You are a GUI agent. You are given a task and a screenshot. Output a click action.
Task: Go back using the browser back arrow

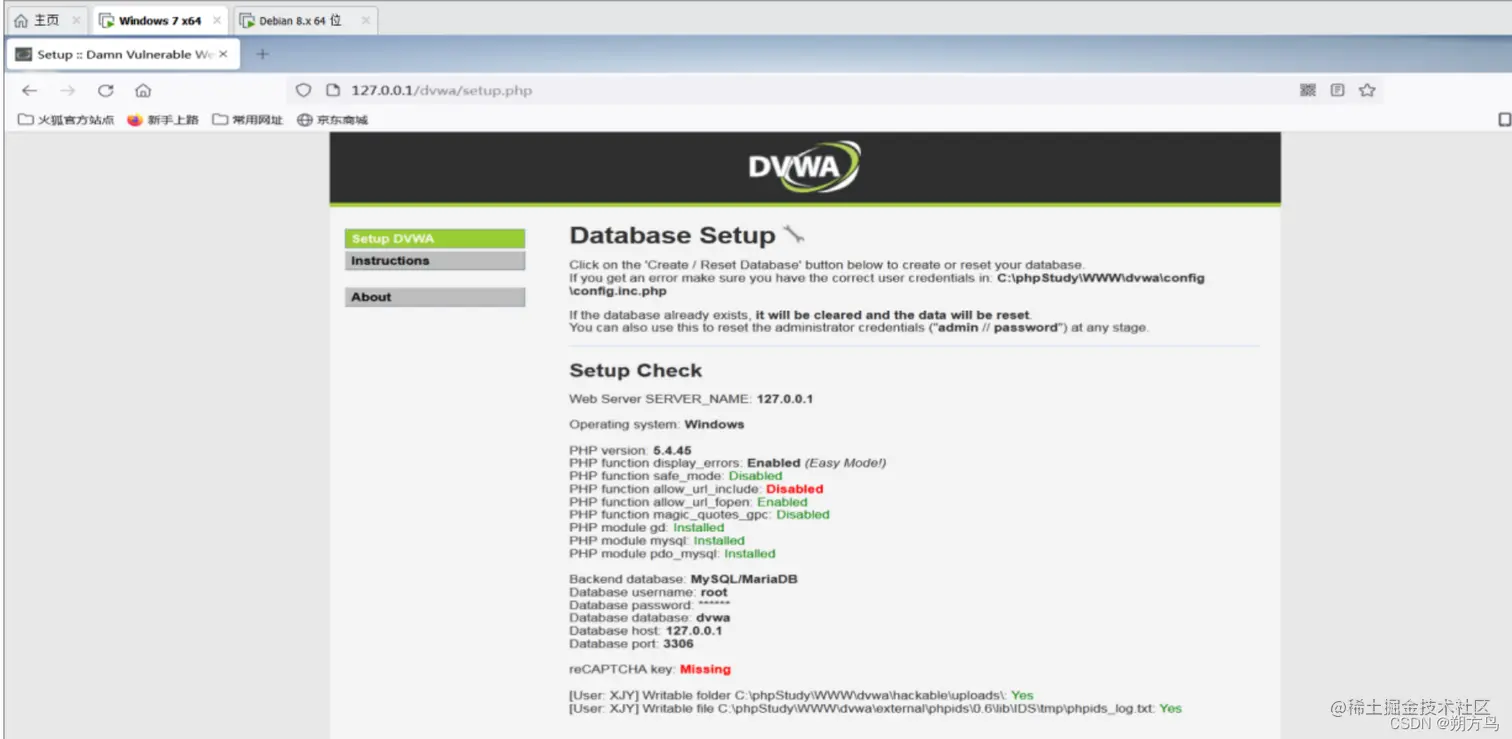pos(29,90)
